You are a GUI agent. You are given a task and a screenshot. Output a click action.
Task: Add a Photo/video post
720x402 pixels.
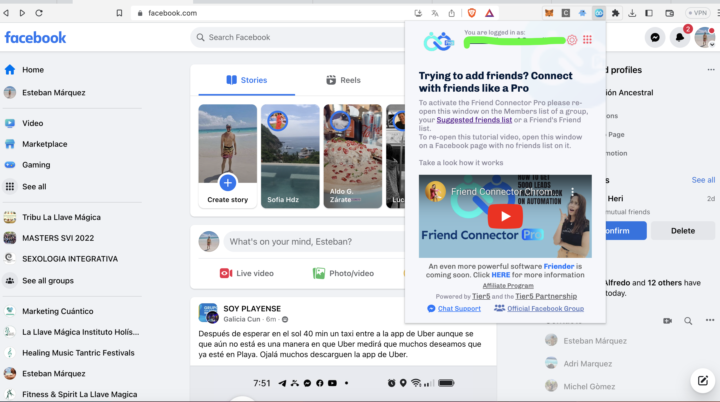point(343,273)
